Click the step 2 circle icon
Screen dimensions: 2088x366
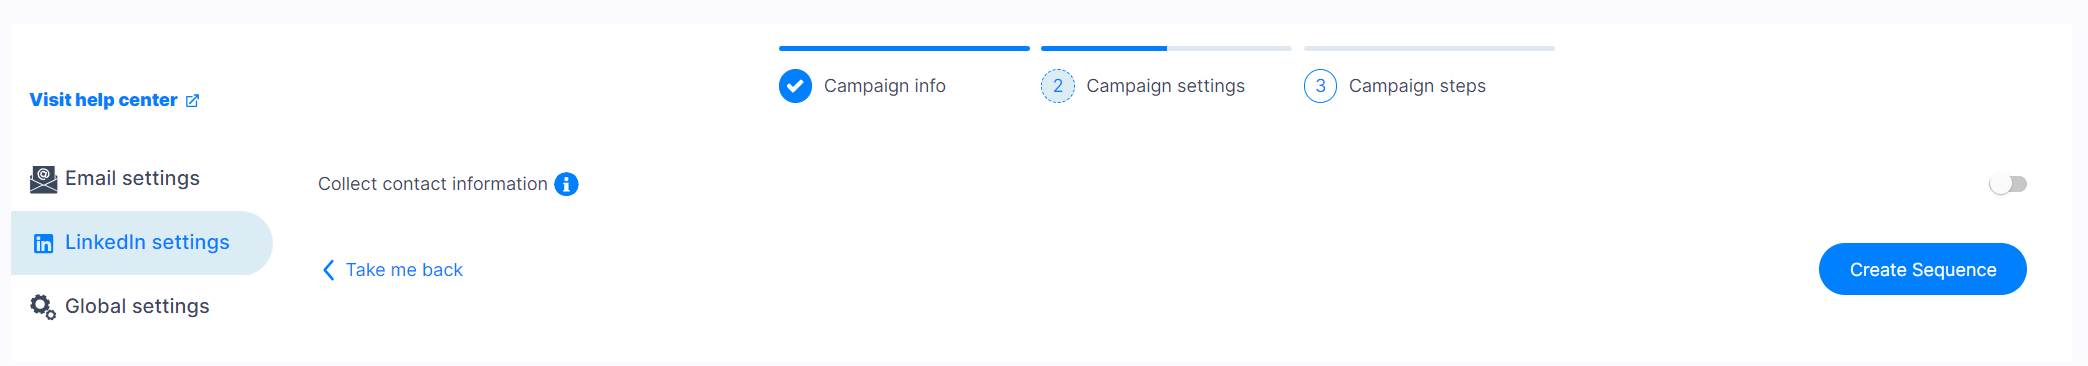click(x=1058, y=86)
